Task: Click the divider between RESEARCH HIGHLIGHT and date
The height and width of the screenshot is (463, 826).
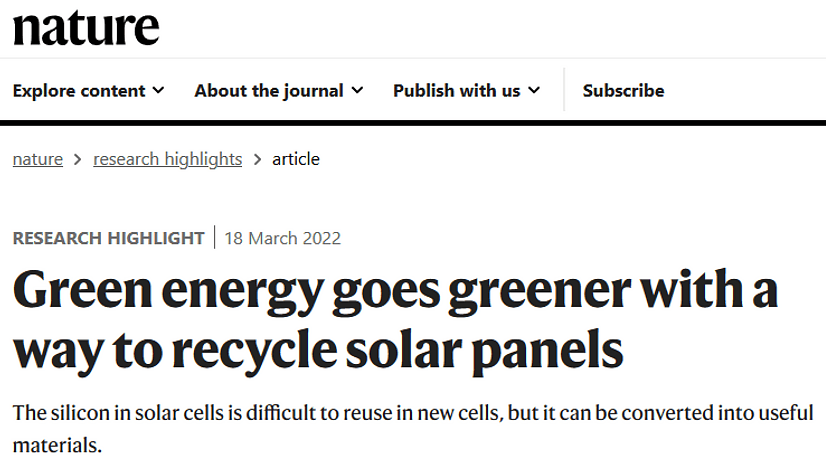Action: (214, 237)
